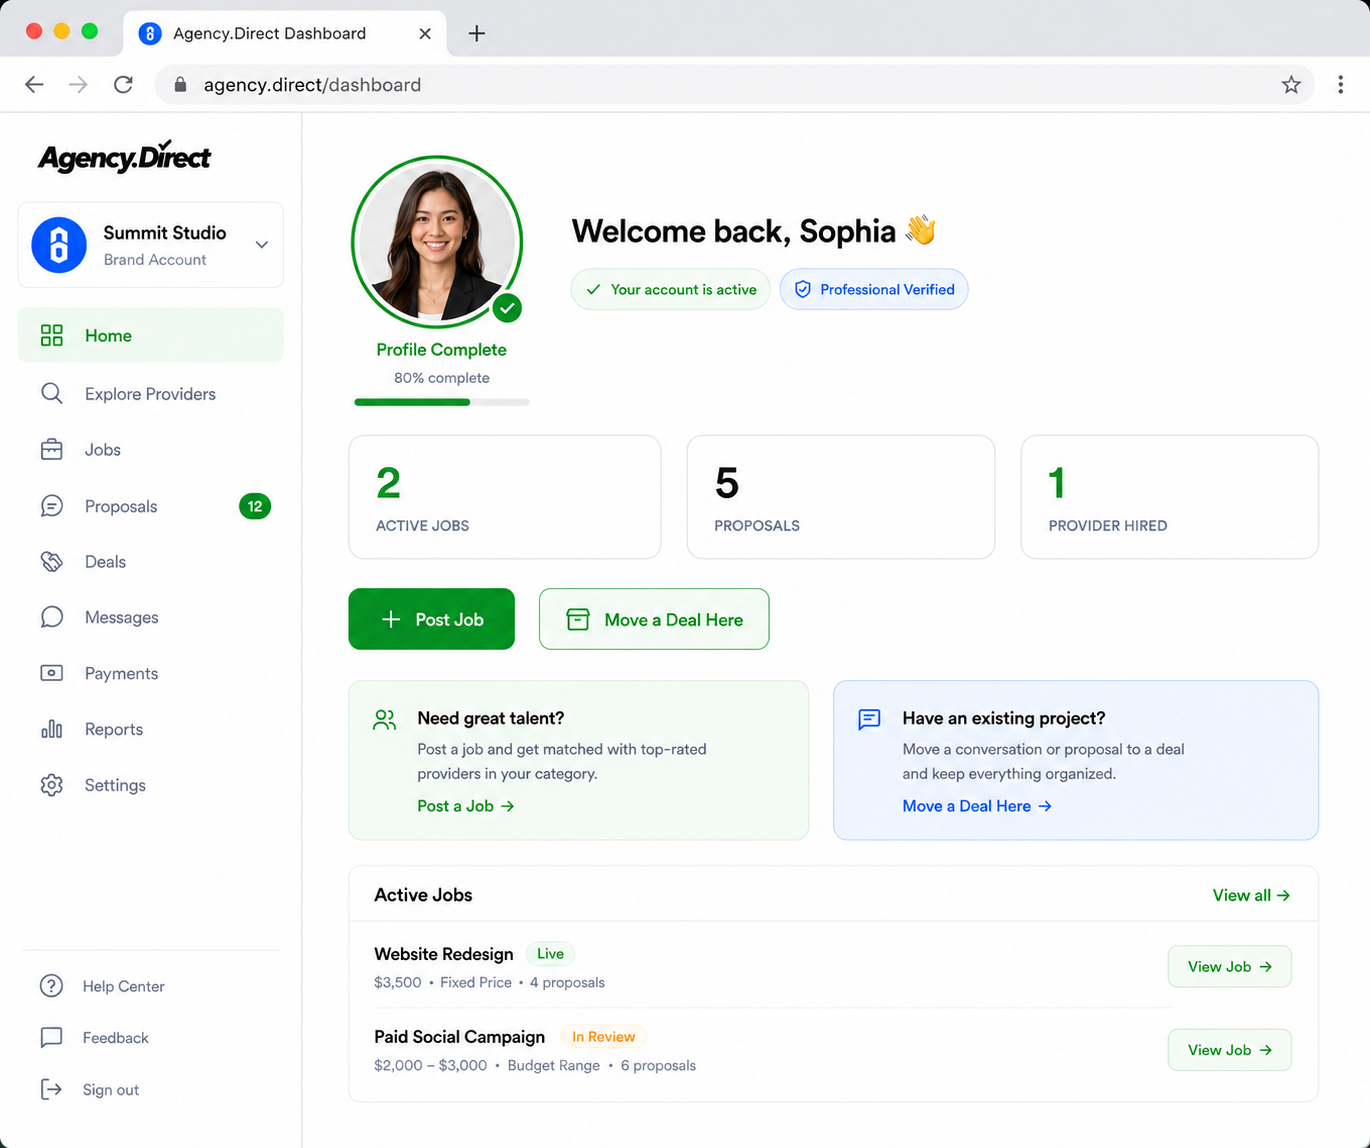Open Home in the sidebar
The image size is (1370, 1148).
(150, 335)
